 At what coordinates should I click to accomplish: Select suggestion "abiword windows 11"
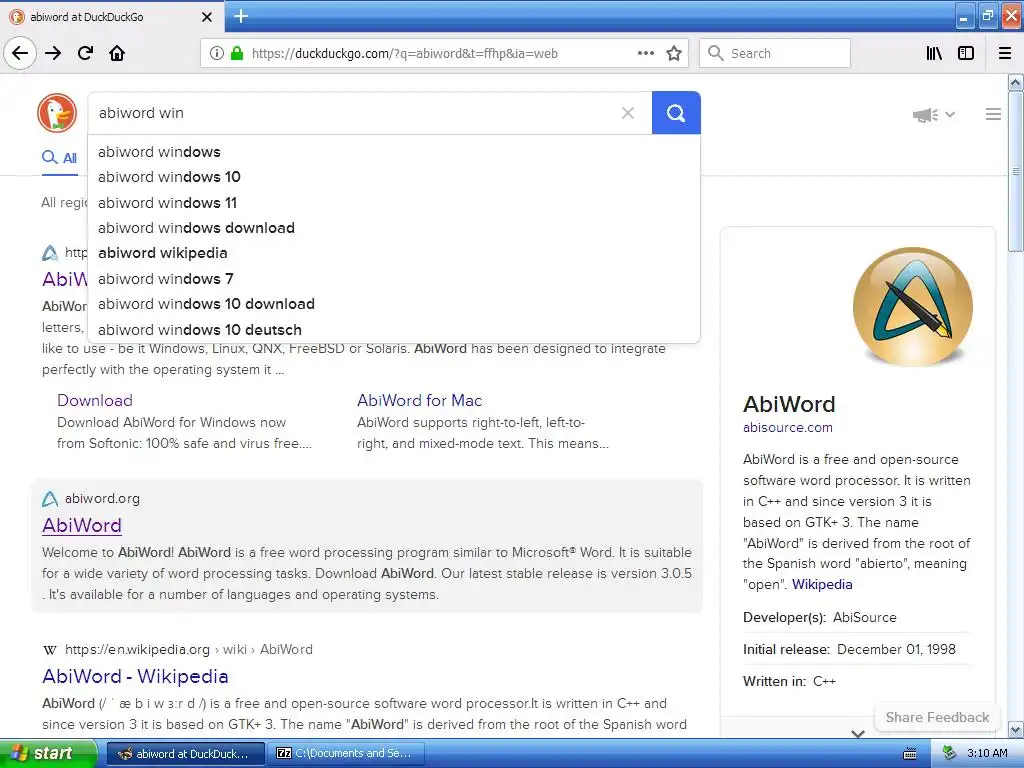click(394, 202)
